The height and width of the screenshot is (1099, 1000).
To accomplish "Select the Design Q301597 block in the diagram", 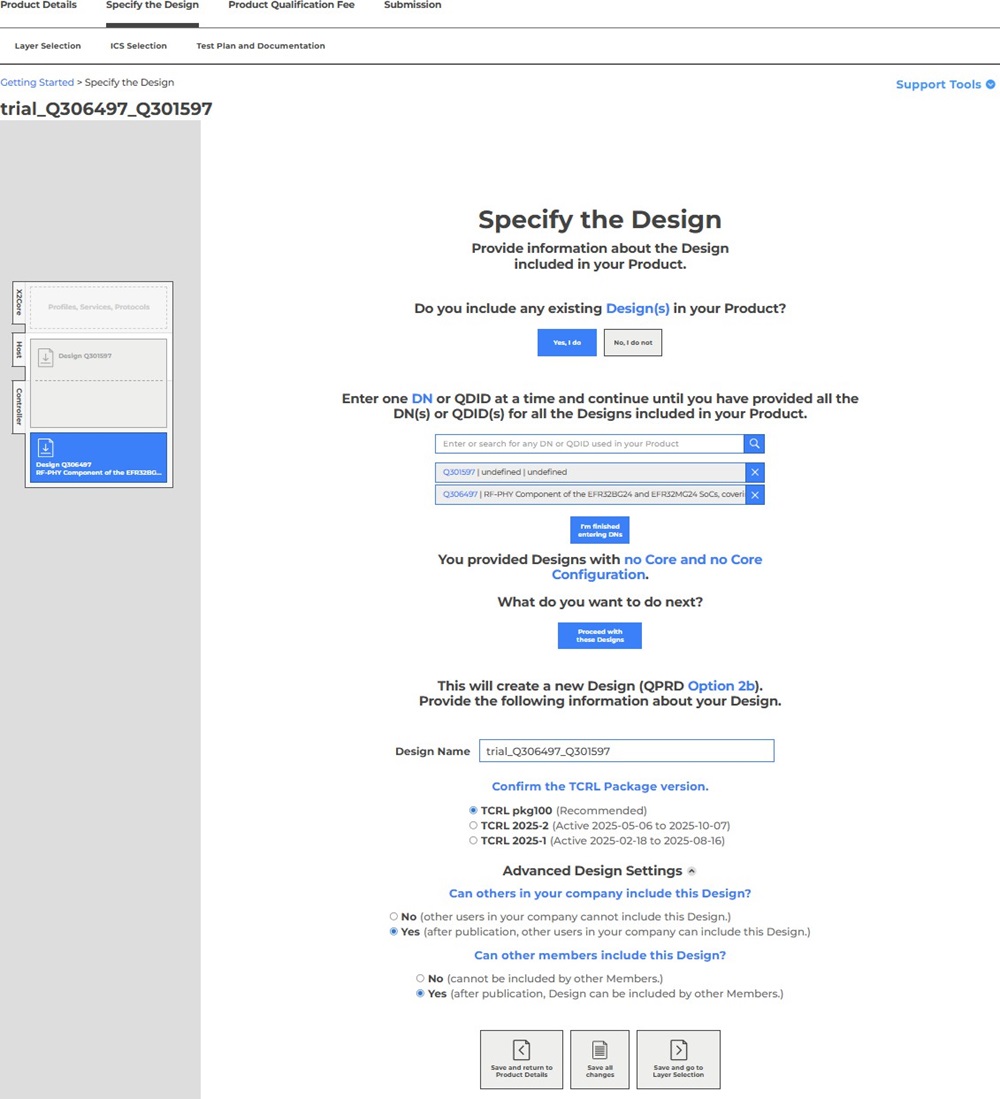I will 98,359.
